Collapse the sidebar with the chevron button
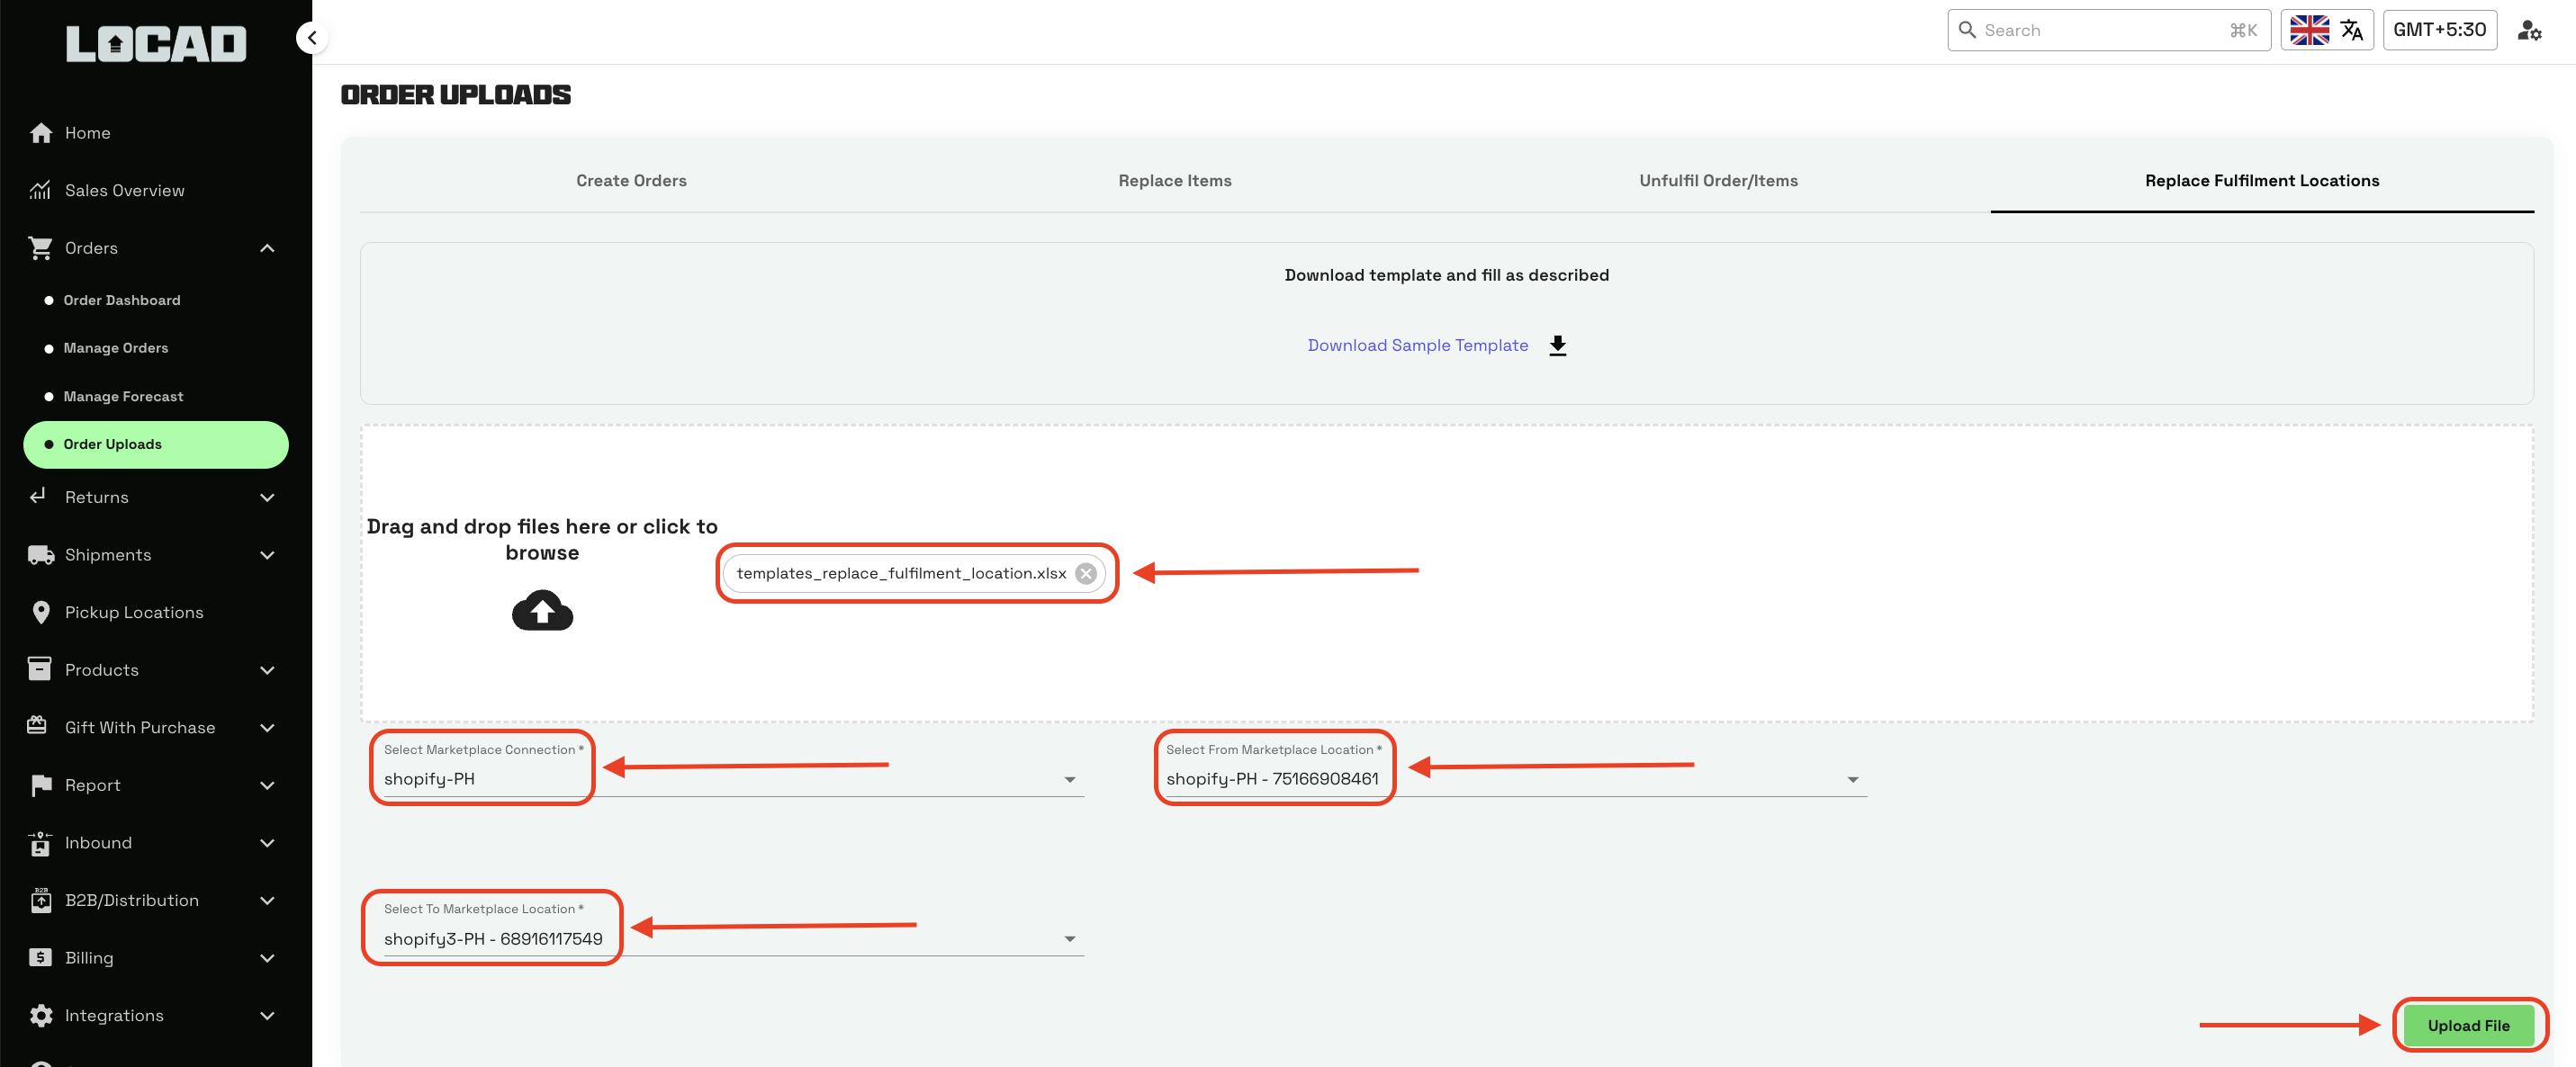 pos(312,38)
